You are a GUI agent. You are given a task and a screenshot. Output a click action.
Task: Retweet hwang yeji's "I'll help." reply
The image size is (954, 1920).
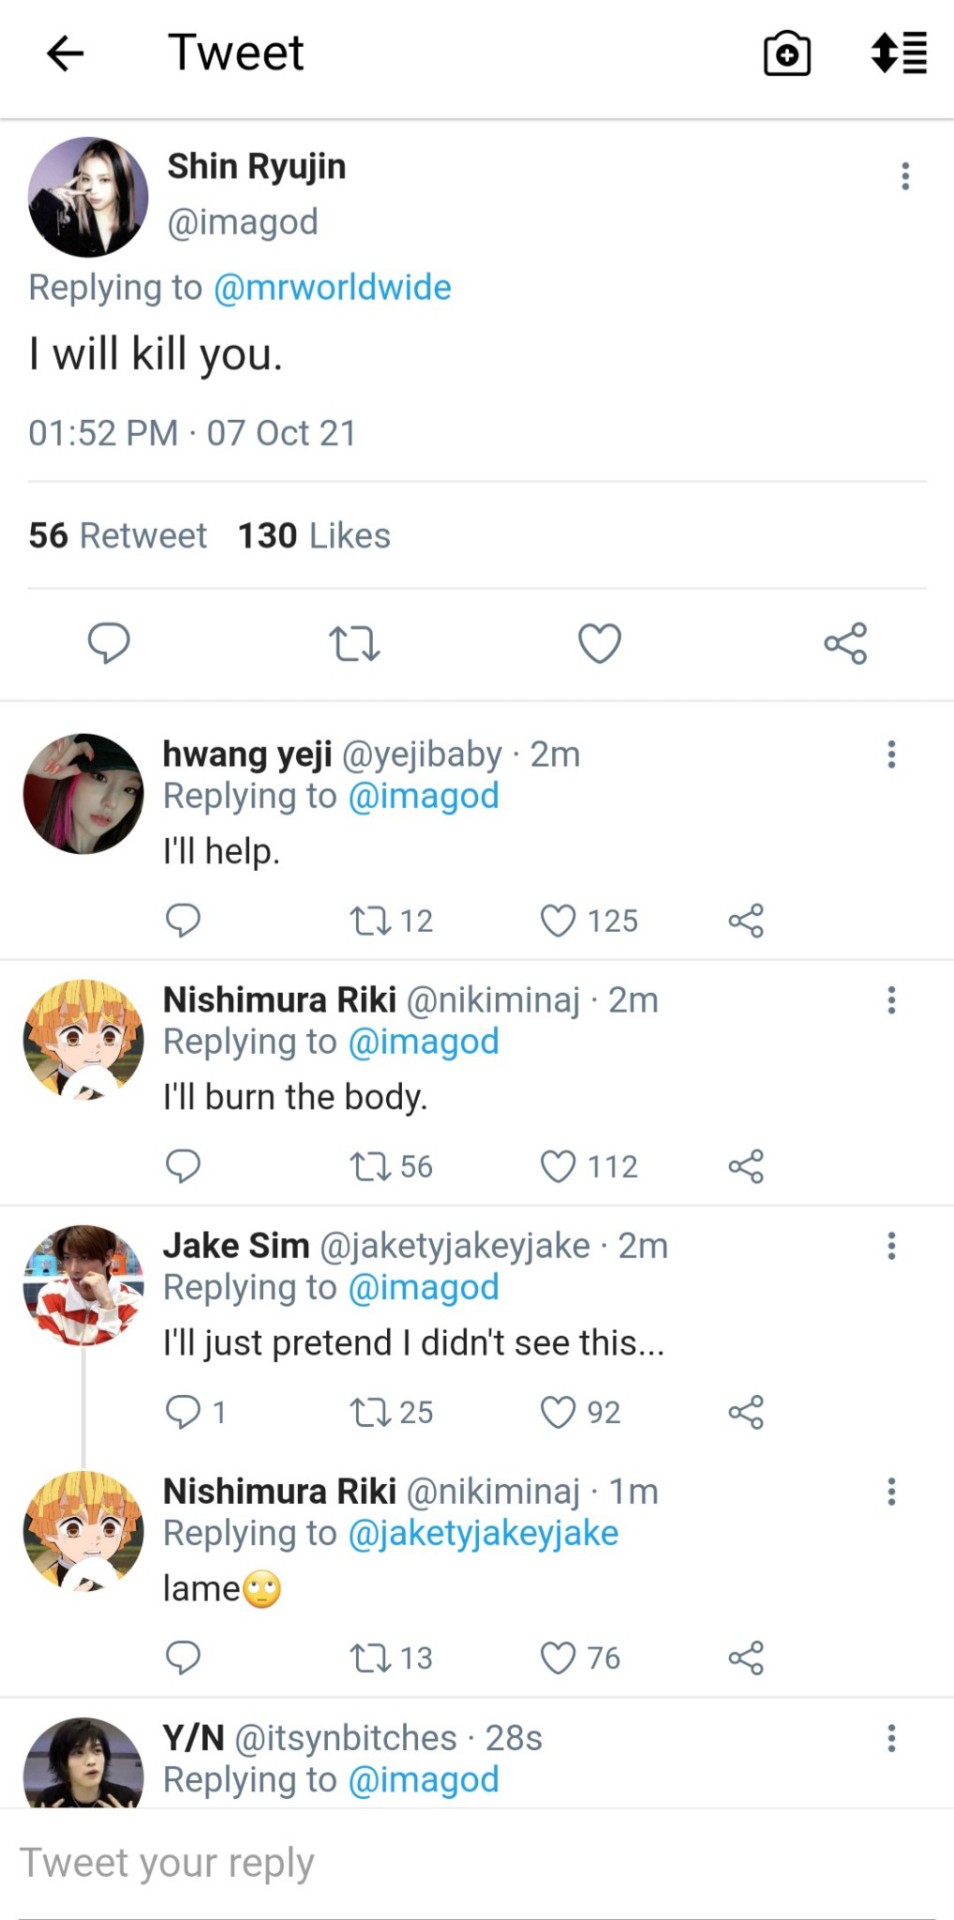[x=370, y=920]
